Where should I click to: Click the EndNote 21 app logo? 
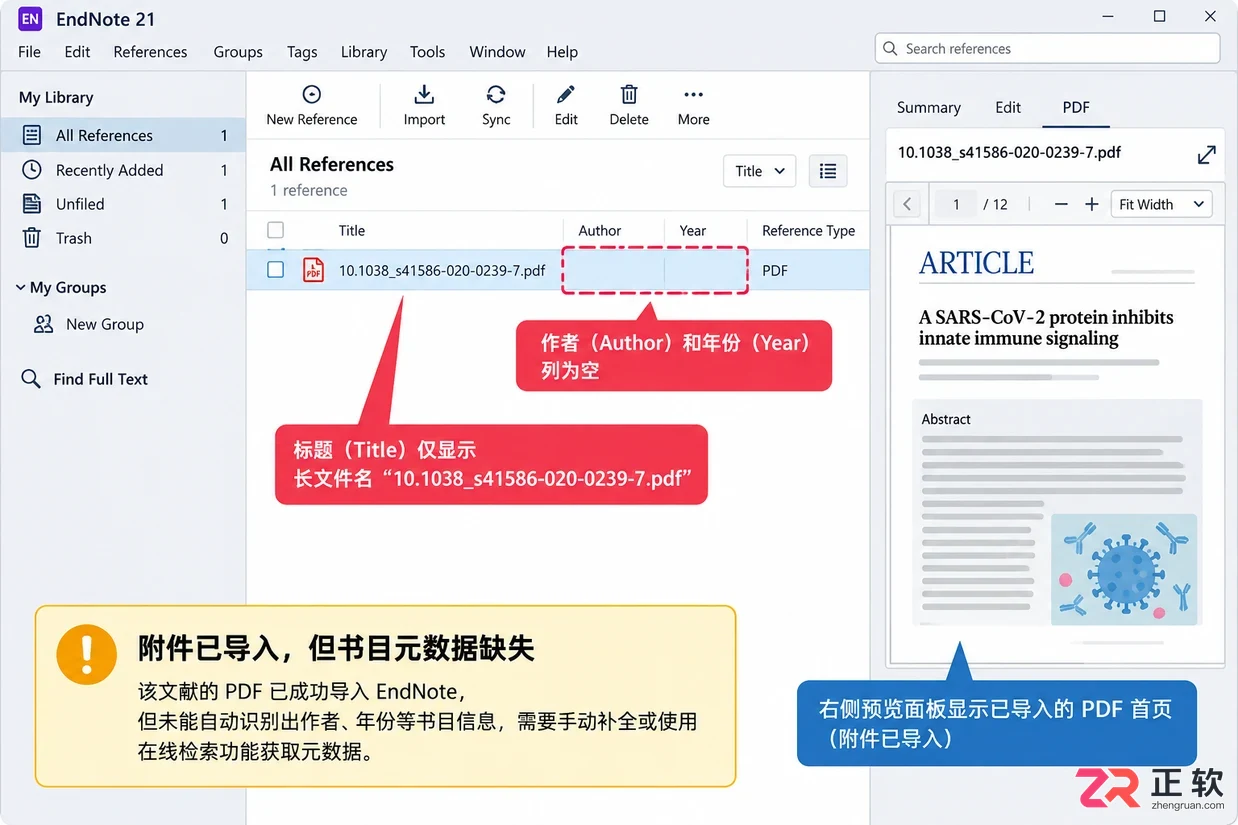[x=30, y=18]
